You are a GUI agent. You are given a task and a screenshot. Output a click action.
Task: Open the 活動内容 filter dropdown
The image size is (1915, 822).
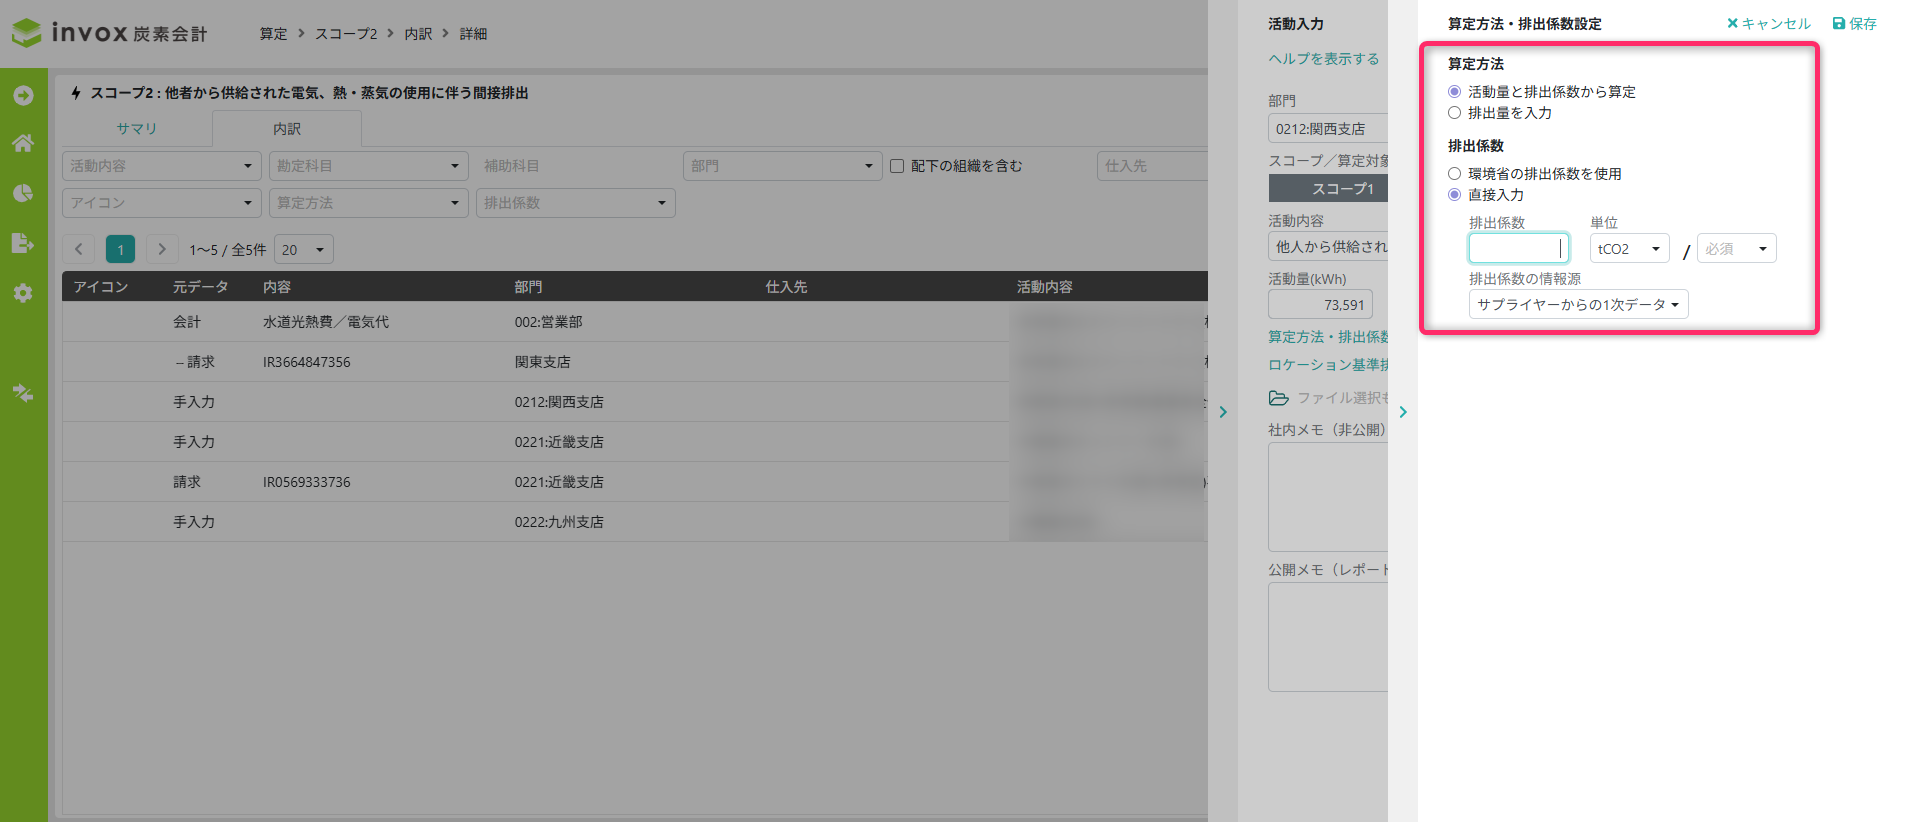[x=162, y=166]
